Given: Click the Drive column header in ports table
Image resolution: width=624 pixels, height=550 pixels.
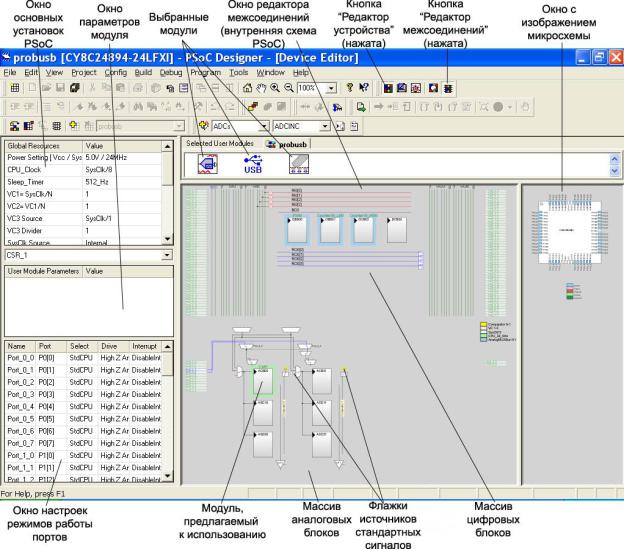Looking at the screenshot, I should [x=114, y=346].
